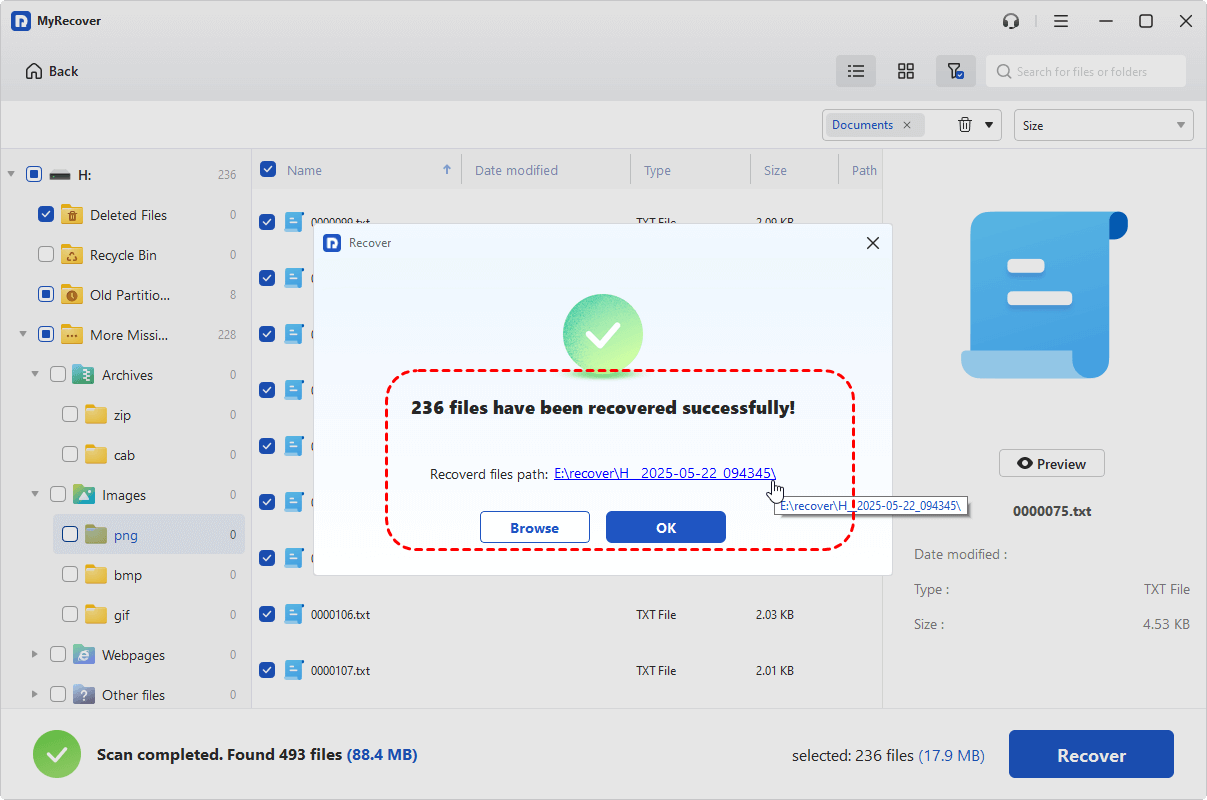
Task: Remove the Documents filter tag
Action: 907,125
